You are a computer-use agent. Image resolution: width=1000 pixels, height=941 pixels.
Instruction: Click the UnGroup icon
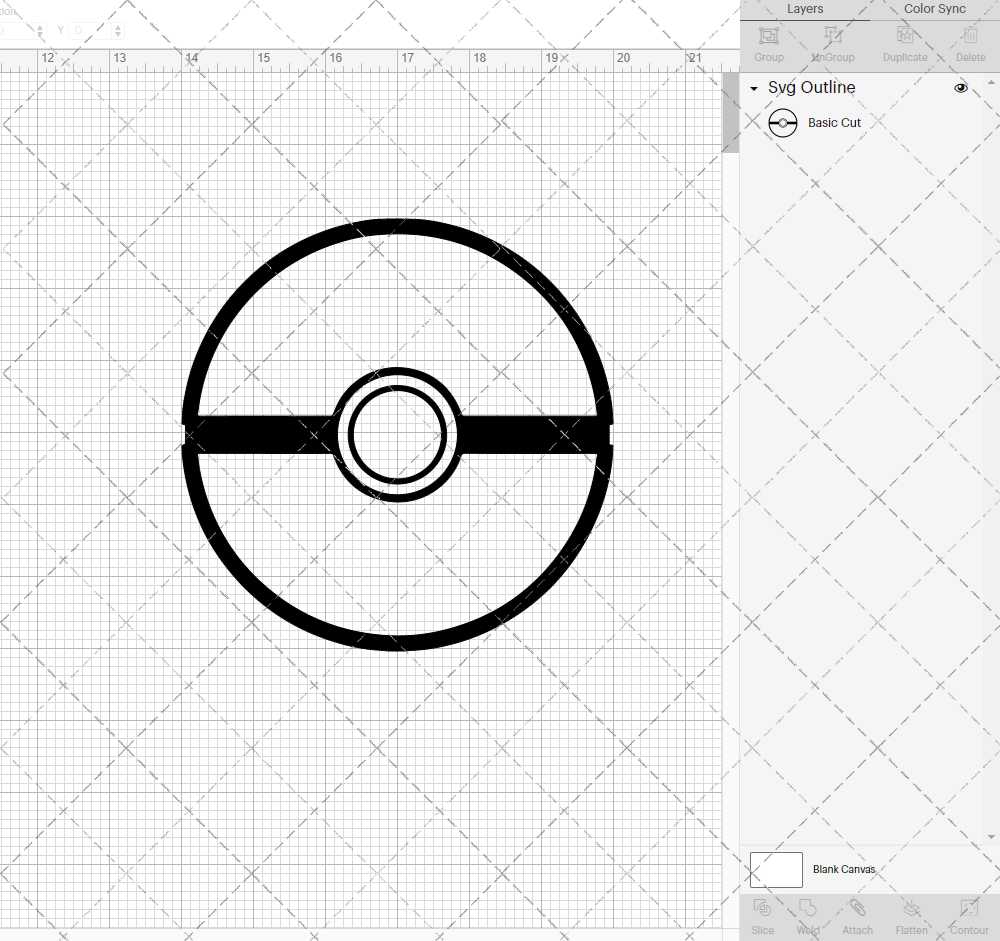click(832, 40)
